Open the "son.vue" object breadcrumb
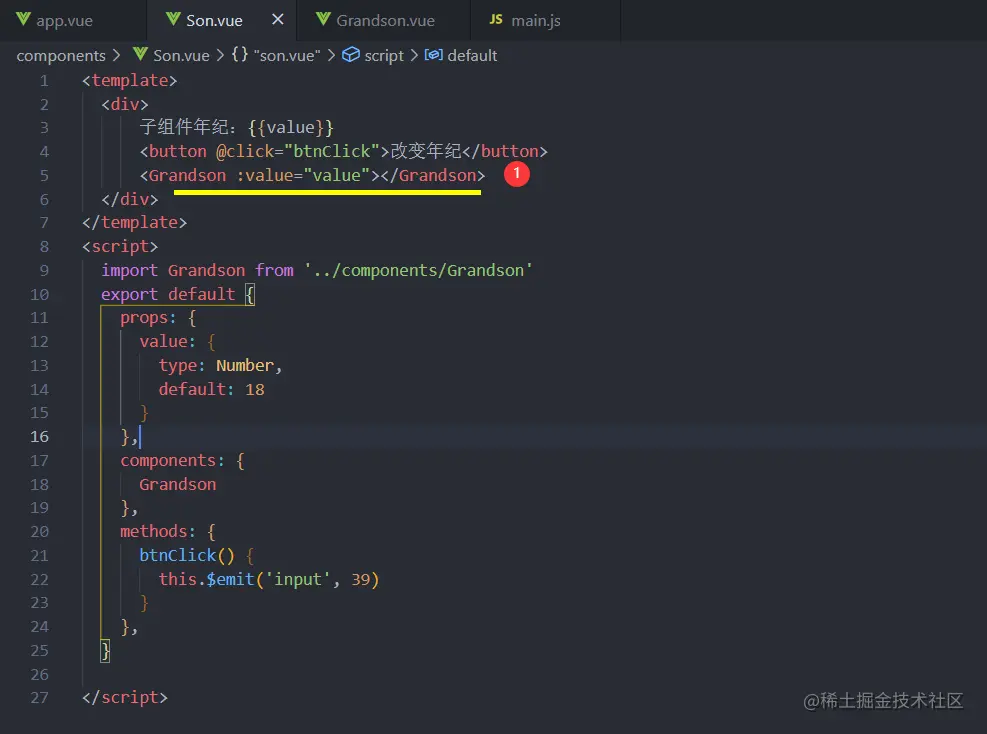This screenshot has height=734, width=987. [287, 55]
